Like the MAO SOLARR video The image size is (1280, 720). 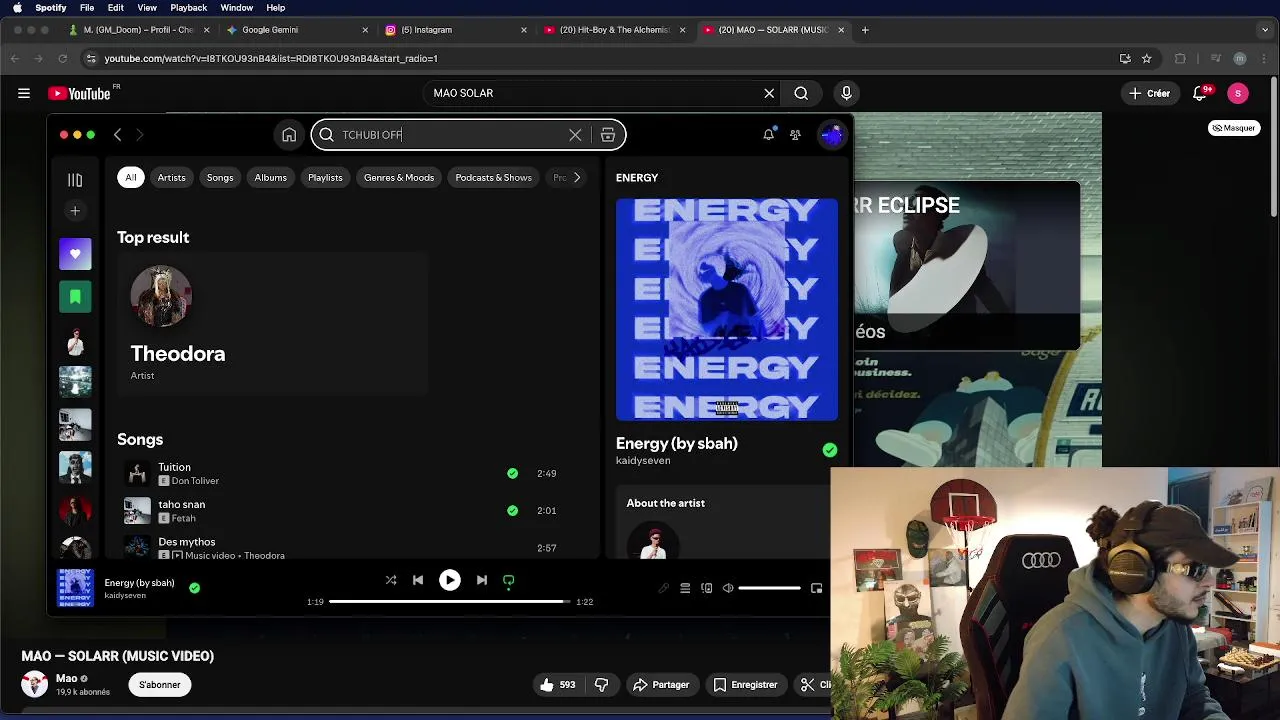point(558,685)
